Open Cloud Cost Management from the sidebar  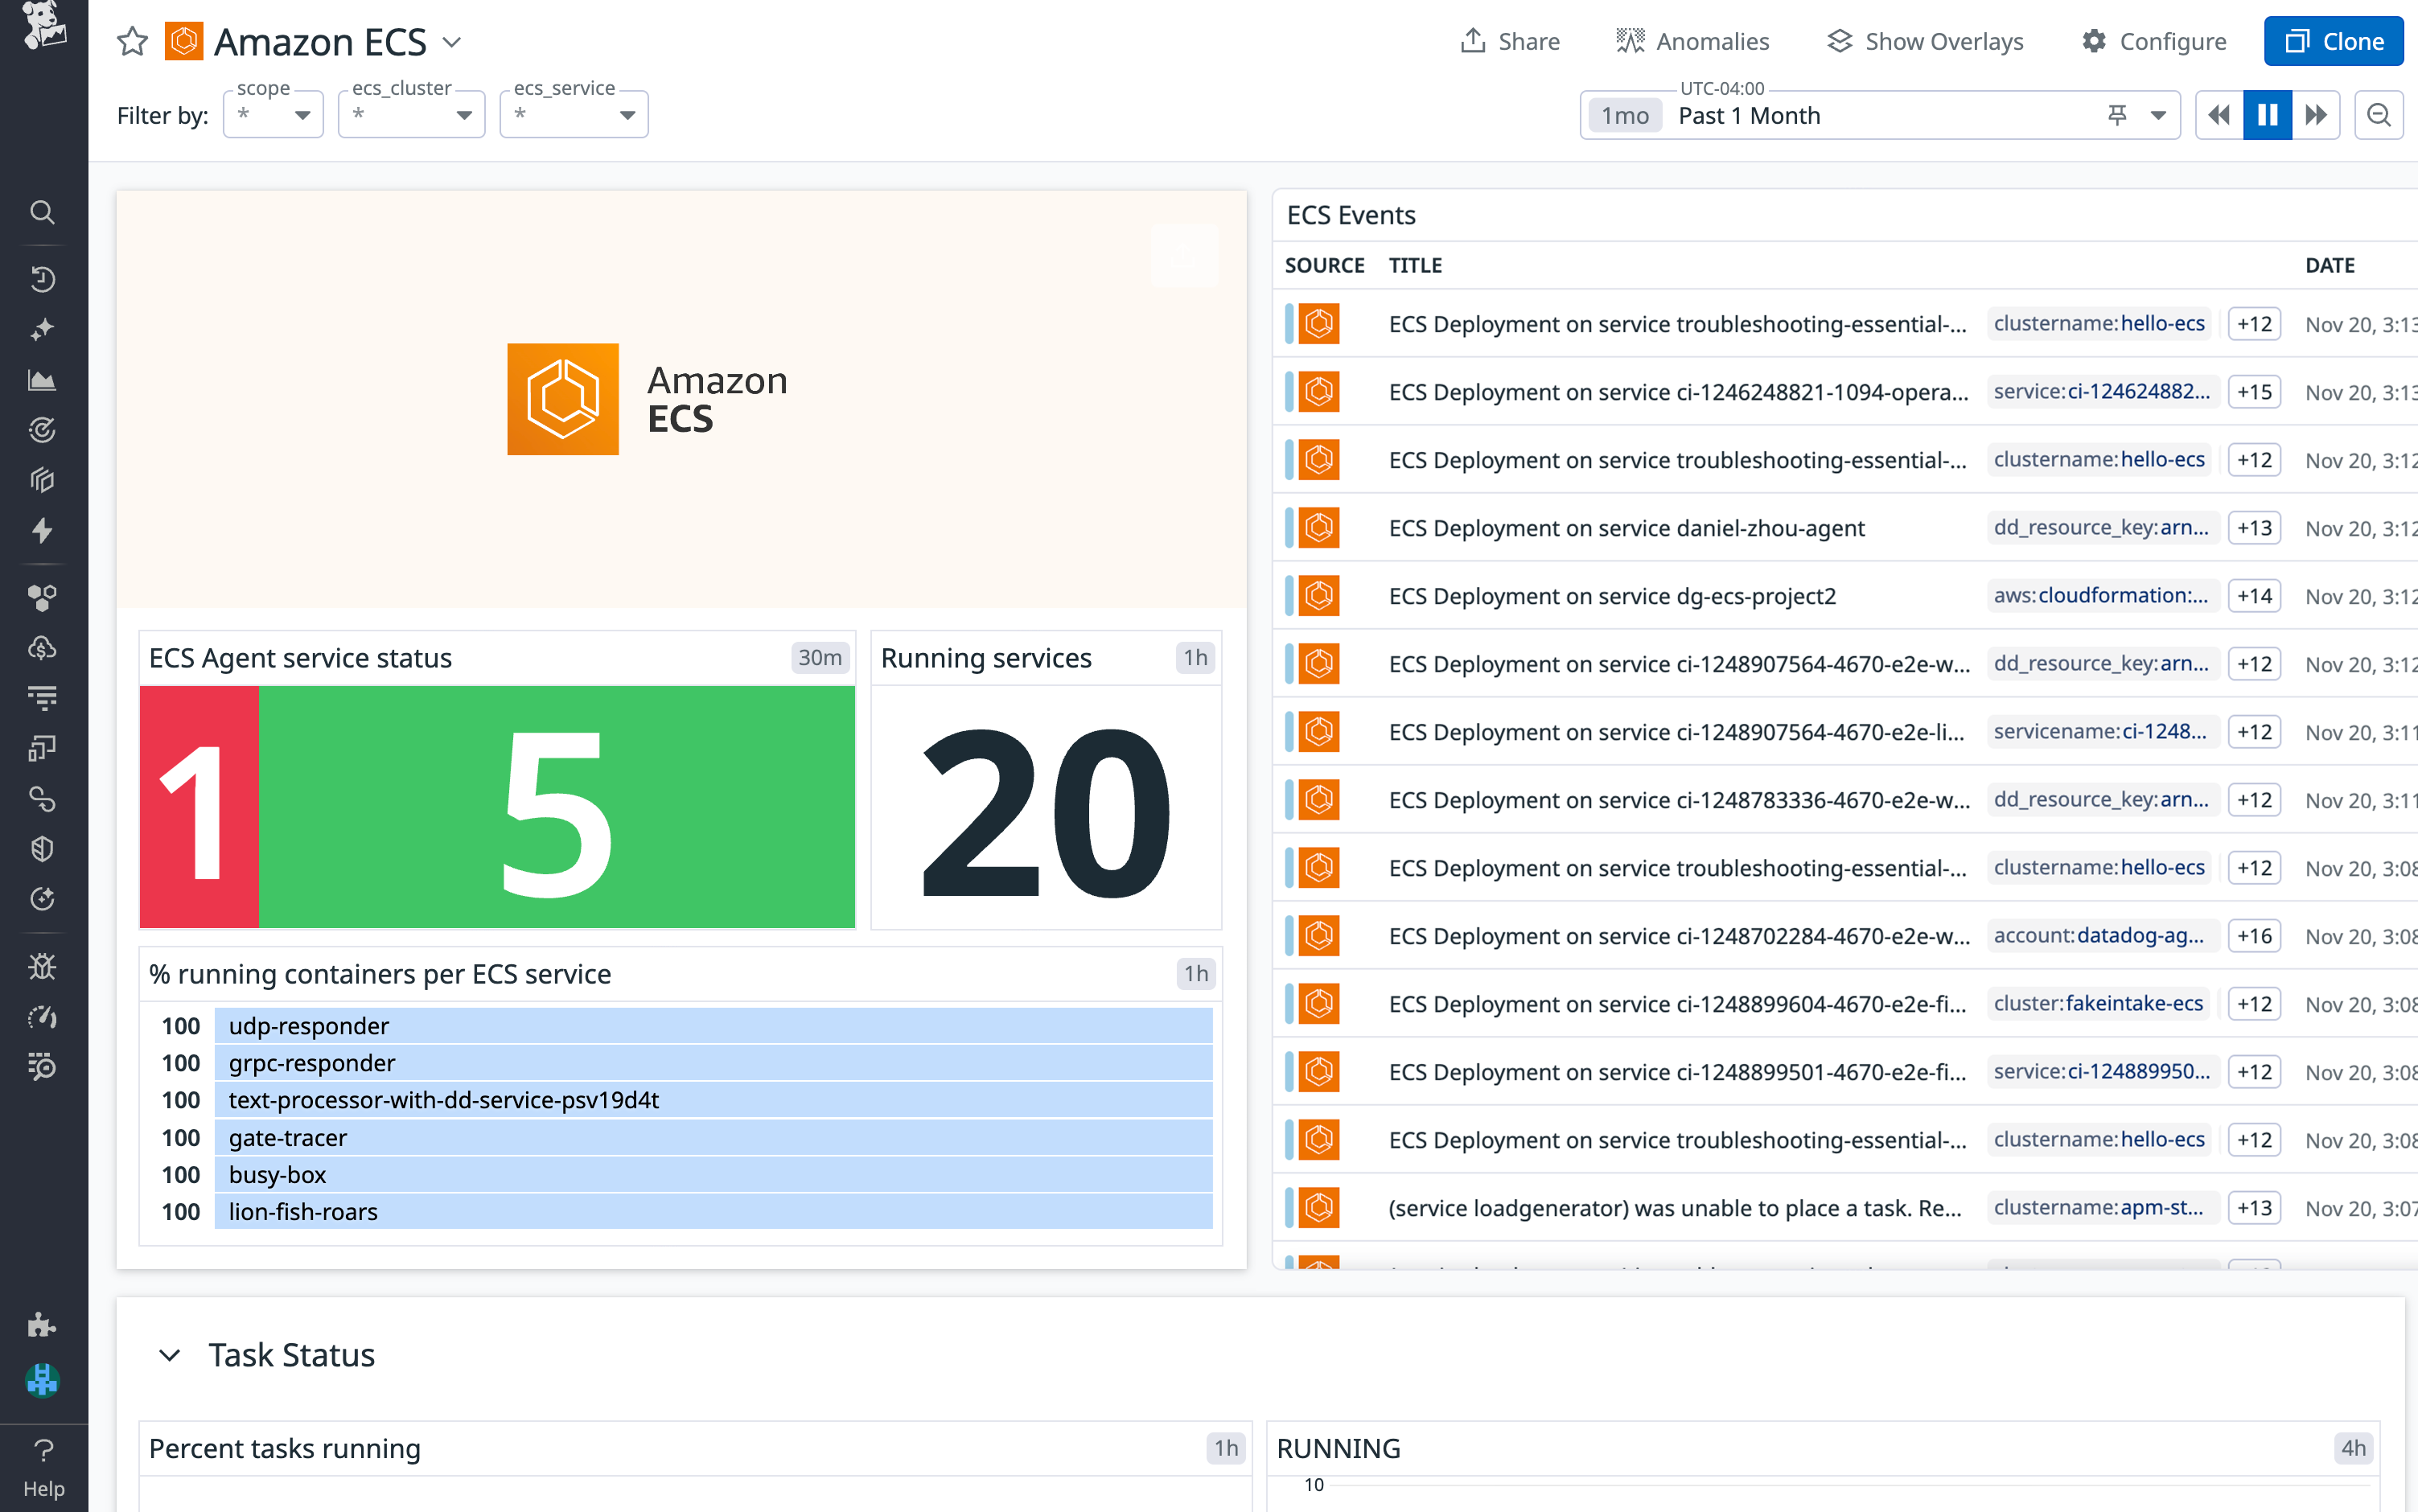(42, 648)
